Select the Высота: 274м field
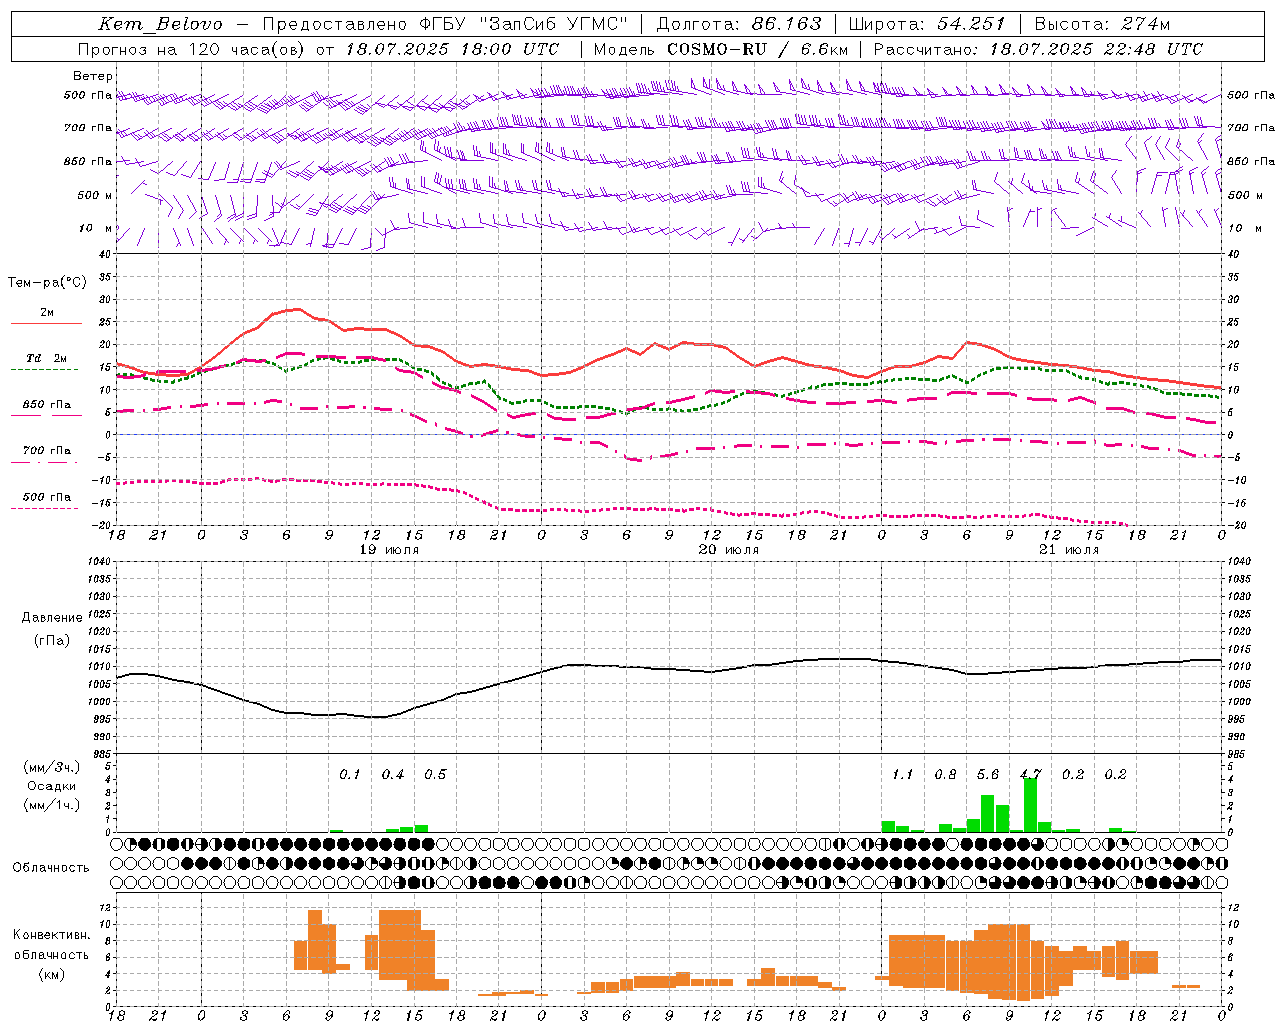Image resolution: width=1280 pixels, height=1024 pixels. pyautogui.click(x=1102, y=24)
